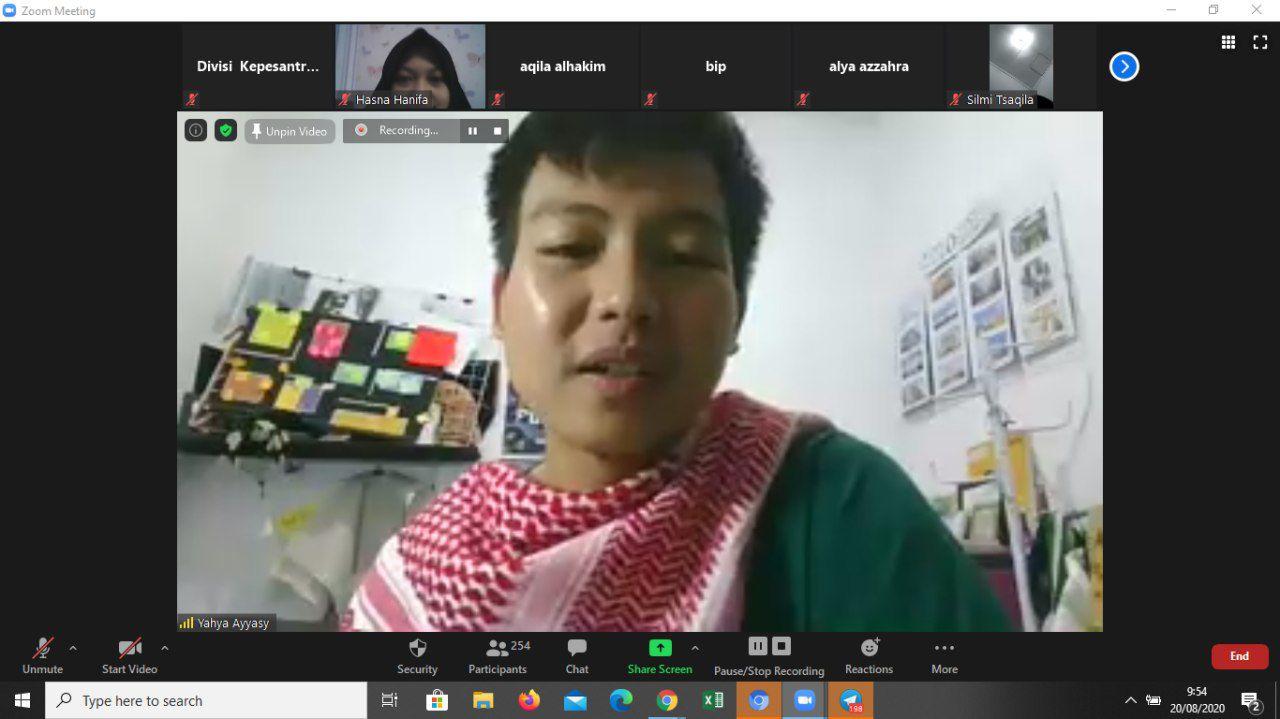Viewport: 1280px width, 719px height.
Task: Pause recording from the top Recording indicator
Action: [472, 131]
